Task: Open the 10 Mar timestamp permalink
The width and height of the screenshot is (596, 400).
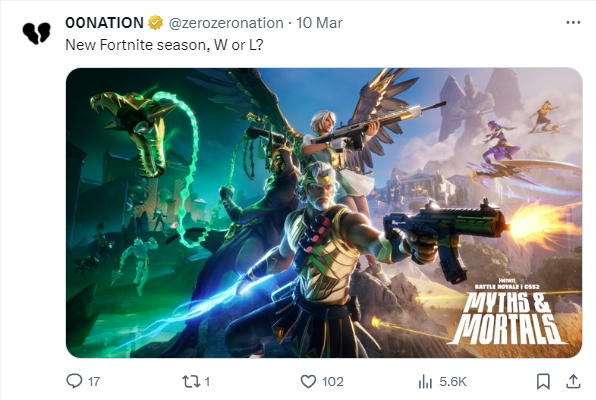Action: 319,23
